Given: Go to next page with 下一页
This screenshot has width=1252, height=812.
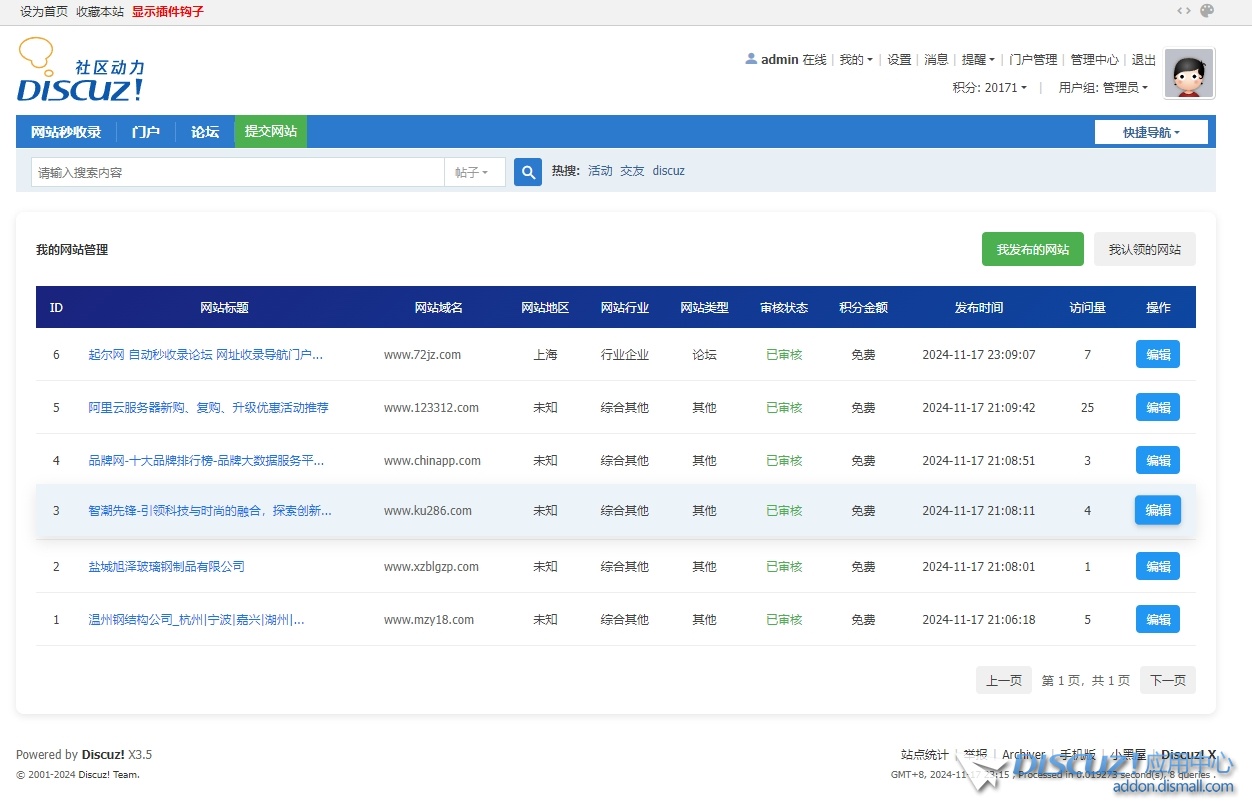Looking at the screenshot, I should (x=1167, y=681).
